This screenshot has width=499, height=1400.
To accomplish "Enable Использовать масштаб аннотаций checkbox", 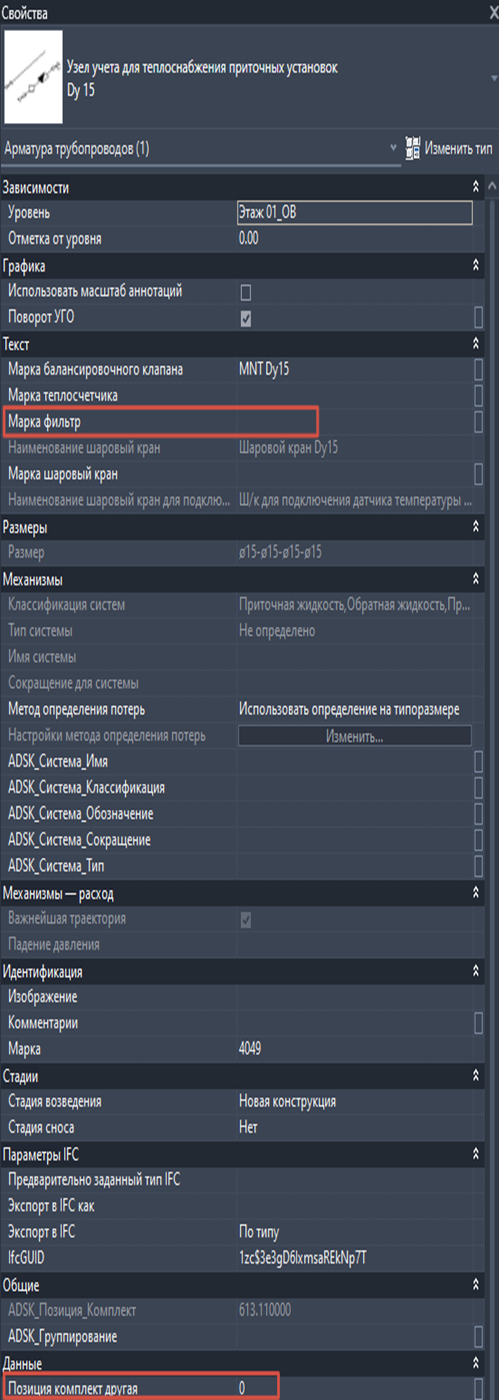I will click(245, 292).
